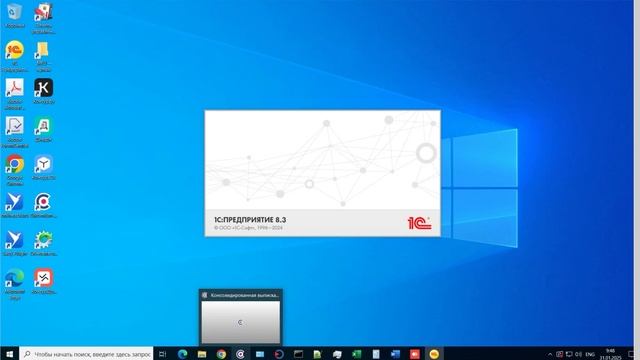Image resolution: width=640 pixels, height=360 pixels.
Task: Open the red square taskbar app
Action: 415,354
